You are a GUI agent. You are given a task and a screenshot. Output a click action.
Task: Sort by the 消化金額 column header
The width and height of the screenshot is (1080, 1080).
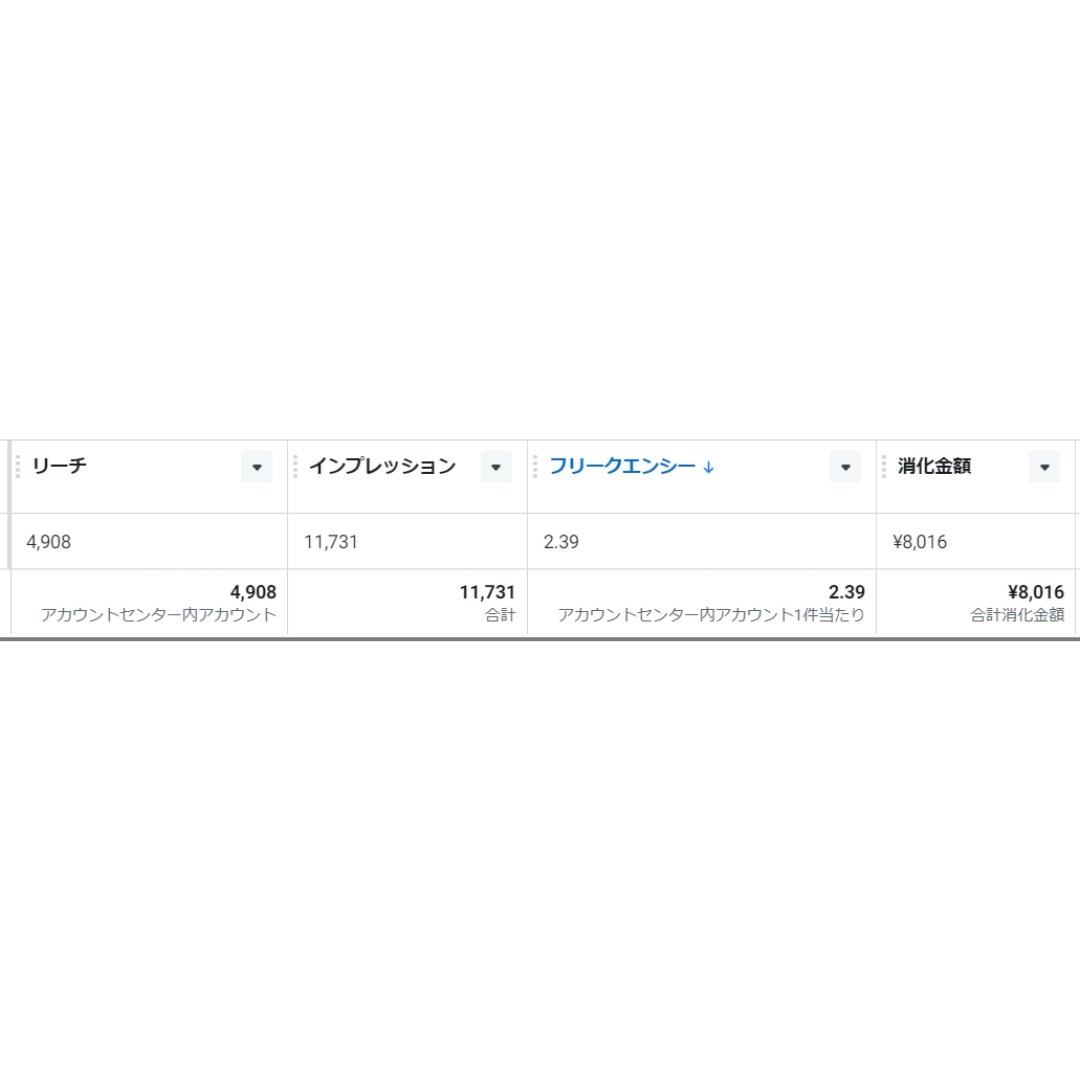coord(934,466)
